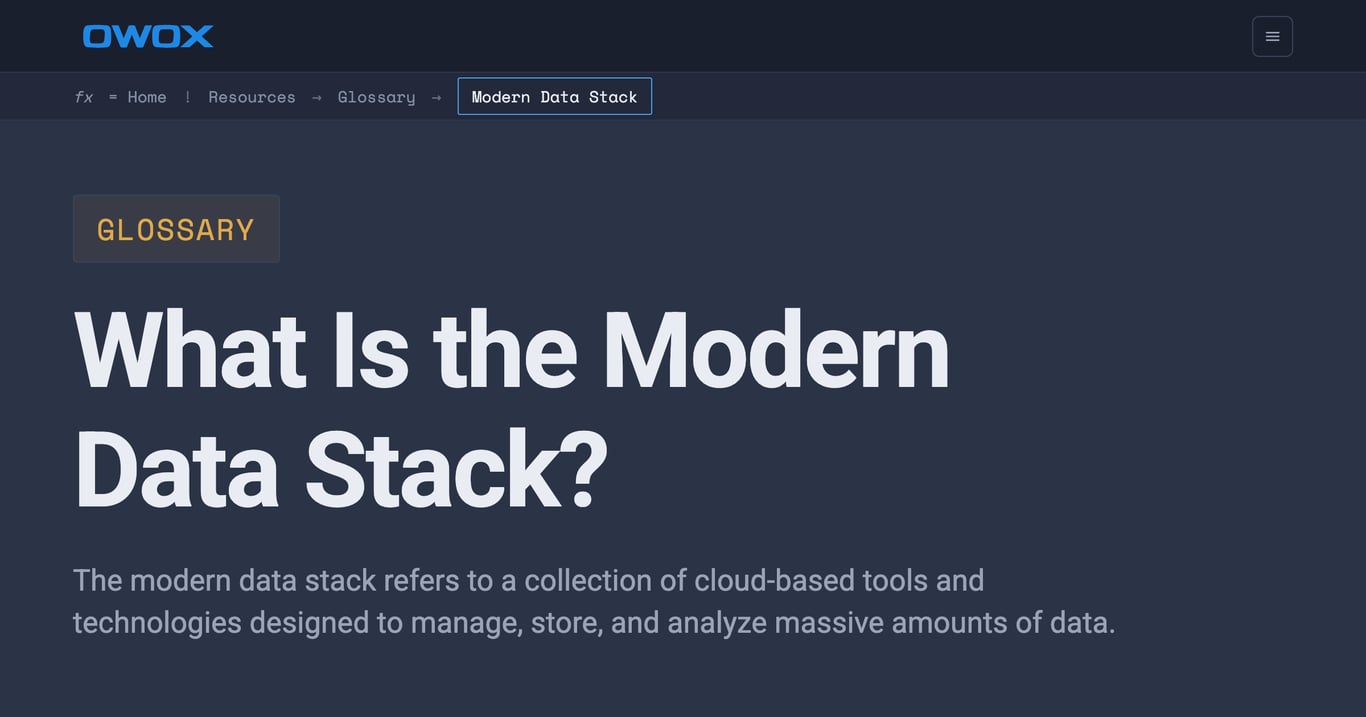Go to Home breadcrumb
Screen dimensions: 1366x717
pyautogui.click(x=147, y=97)
